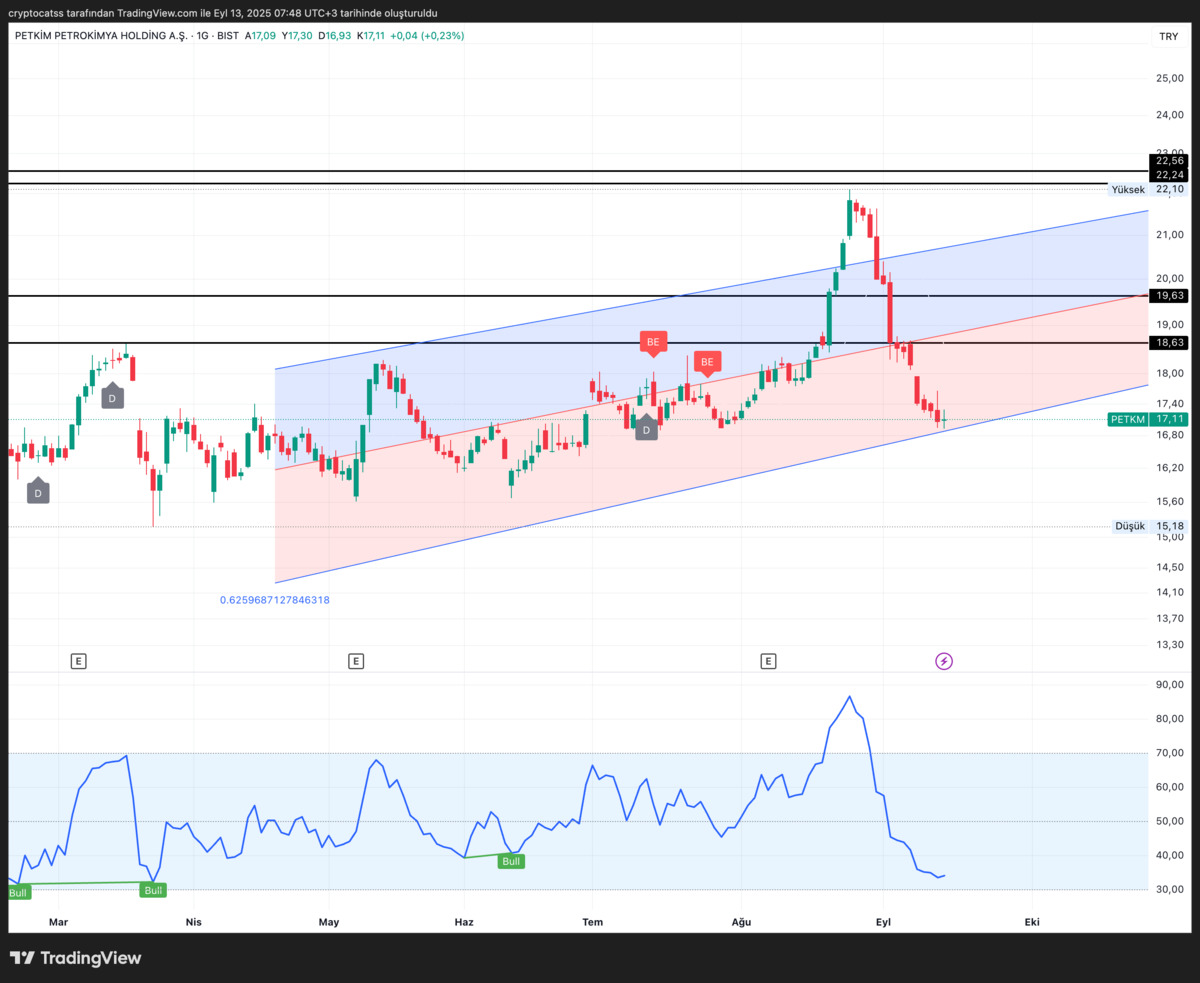Click the Mar label on time axis
The height and width of the screenshot is (983, 1200).
[x=59, y=922]
